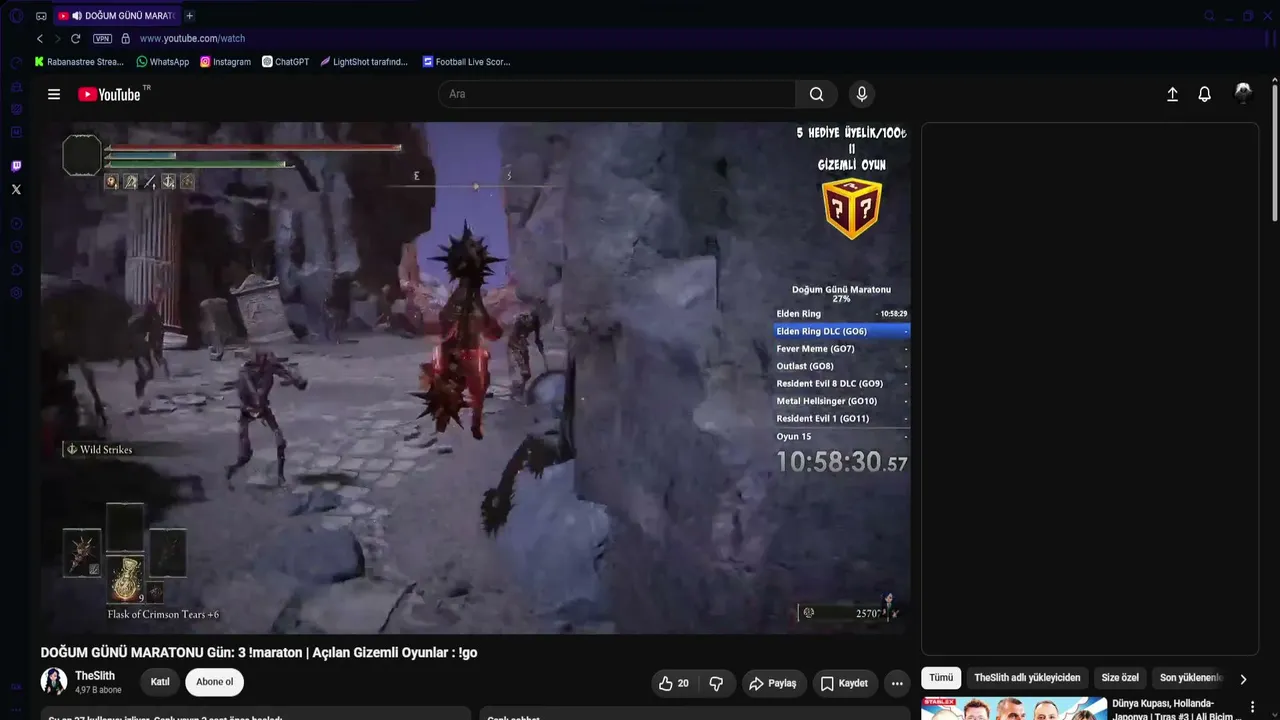
Task: Open the Instagram bookmark
Action: (225, 62)
